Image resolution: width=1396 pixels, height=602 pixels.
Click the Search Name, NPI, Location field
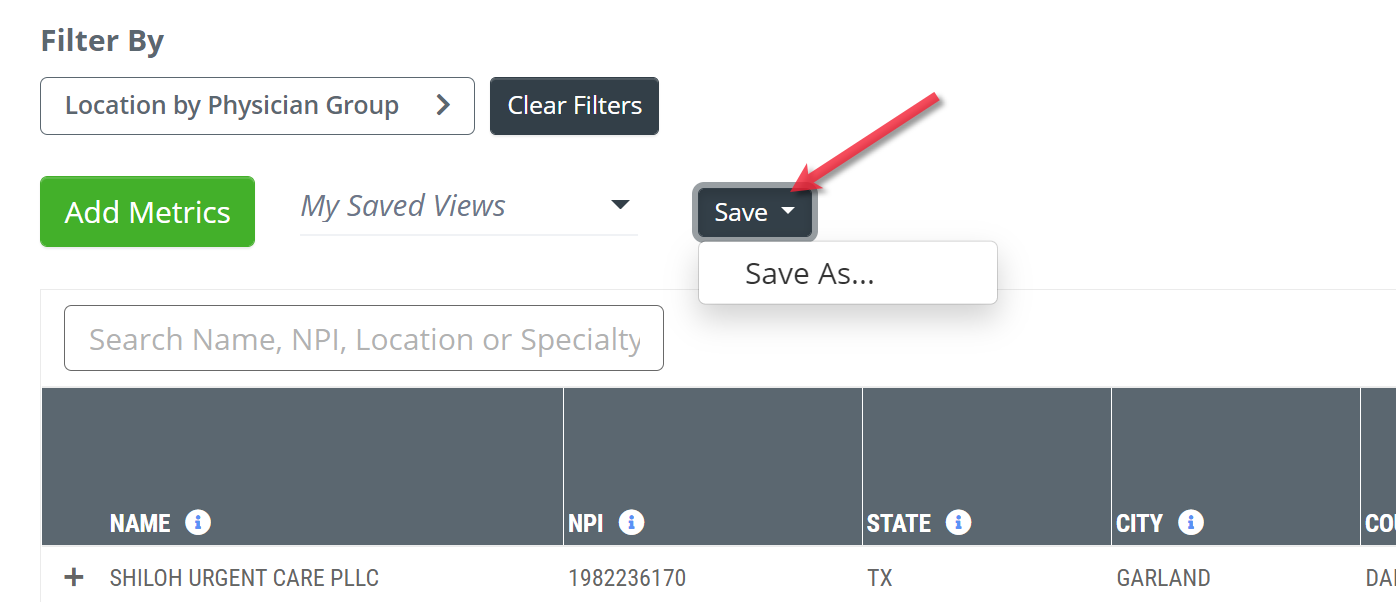[x=364, y=338]
